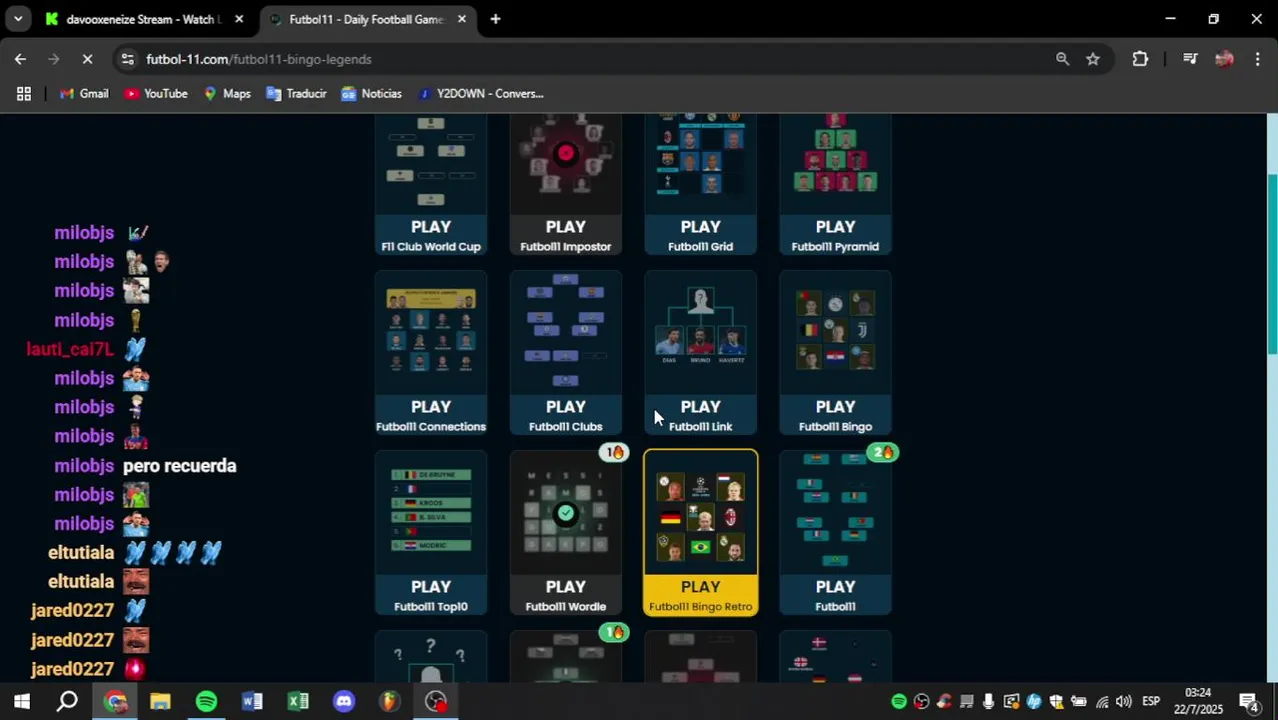The height and width of the screenshot is (720, 1278).
Task: Open HP icon in system tray
Action: pyautogui.click(x=1034, y=701)
